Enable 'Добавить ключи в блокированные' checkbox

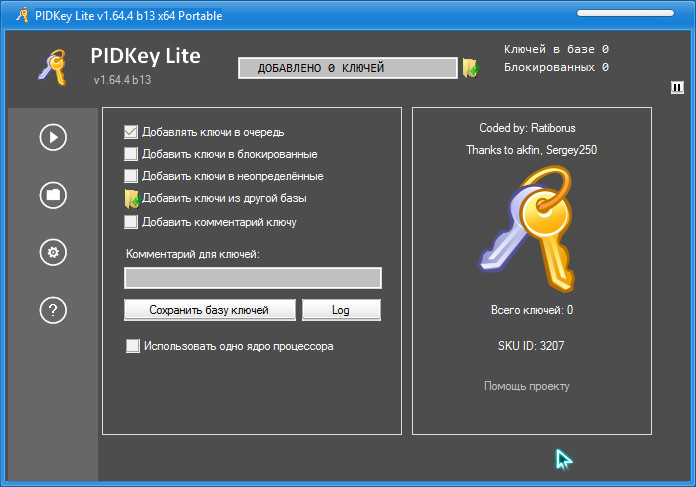point(131,154)
